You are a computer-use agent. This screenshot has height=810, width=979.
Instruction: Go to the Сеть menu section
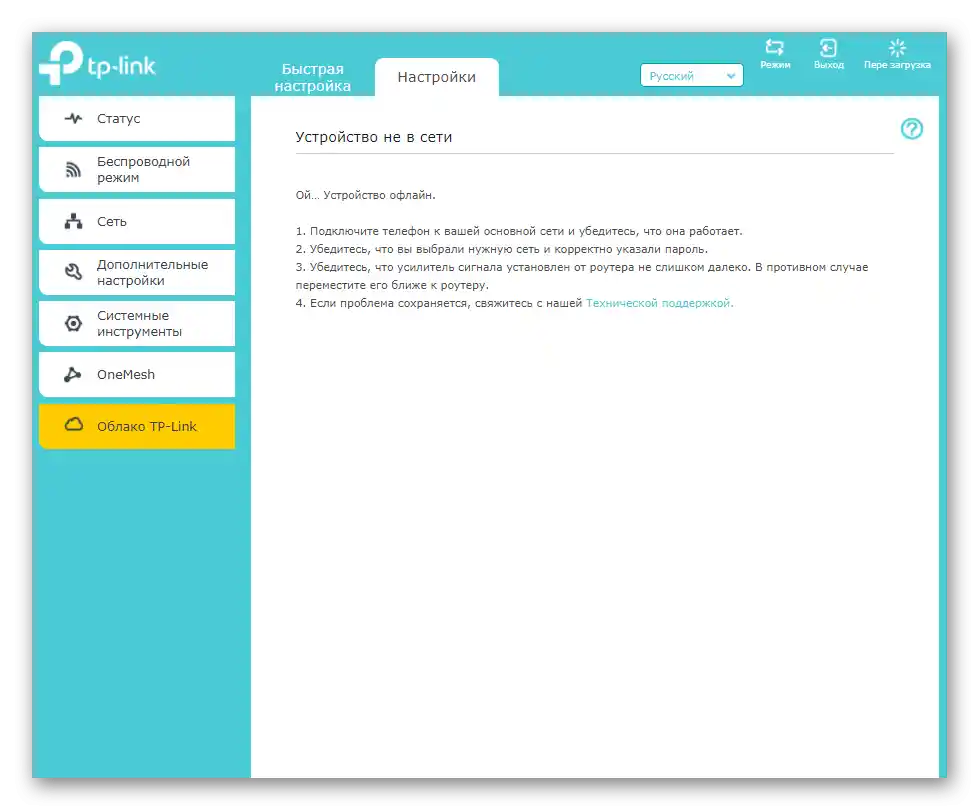(x=137, y=221)
